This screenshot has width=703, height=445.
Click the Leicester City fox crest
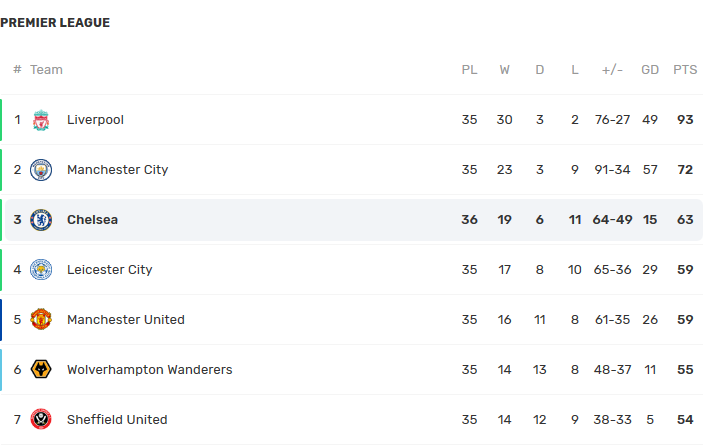point(41,270)
